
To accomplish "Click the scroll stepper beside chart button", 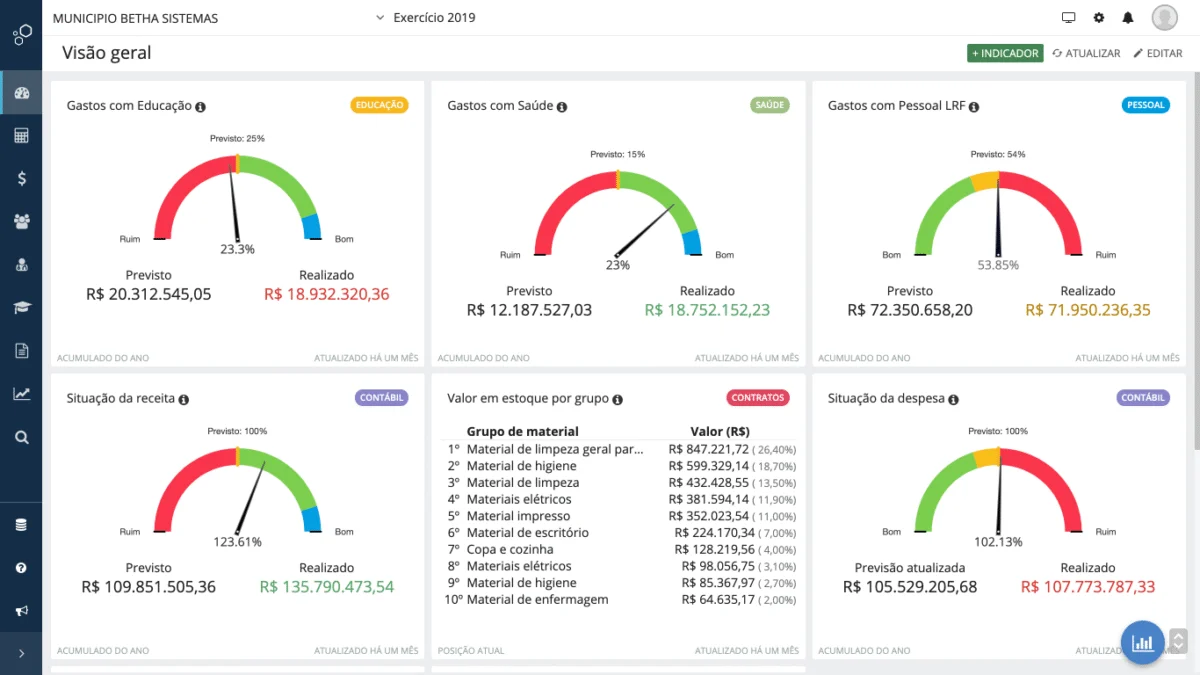I will point(1178,641).
